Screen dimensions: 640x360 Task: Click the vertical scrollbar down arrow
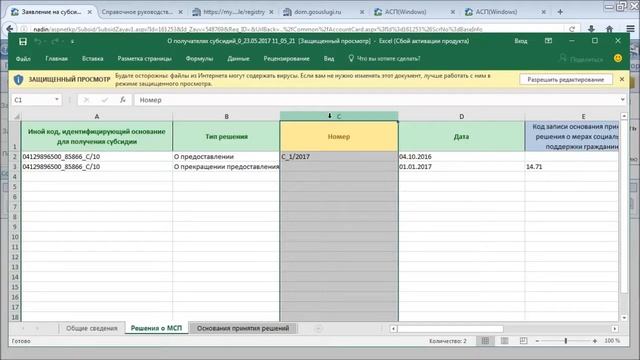click(624, 318)
